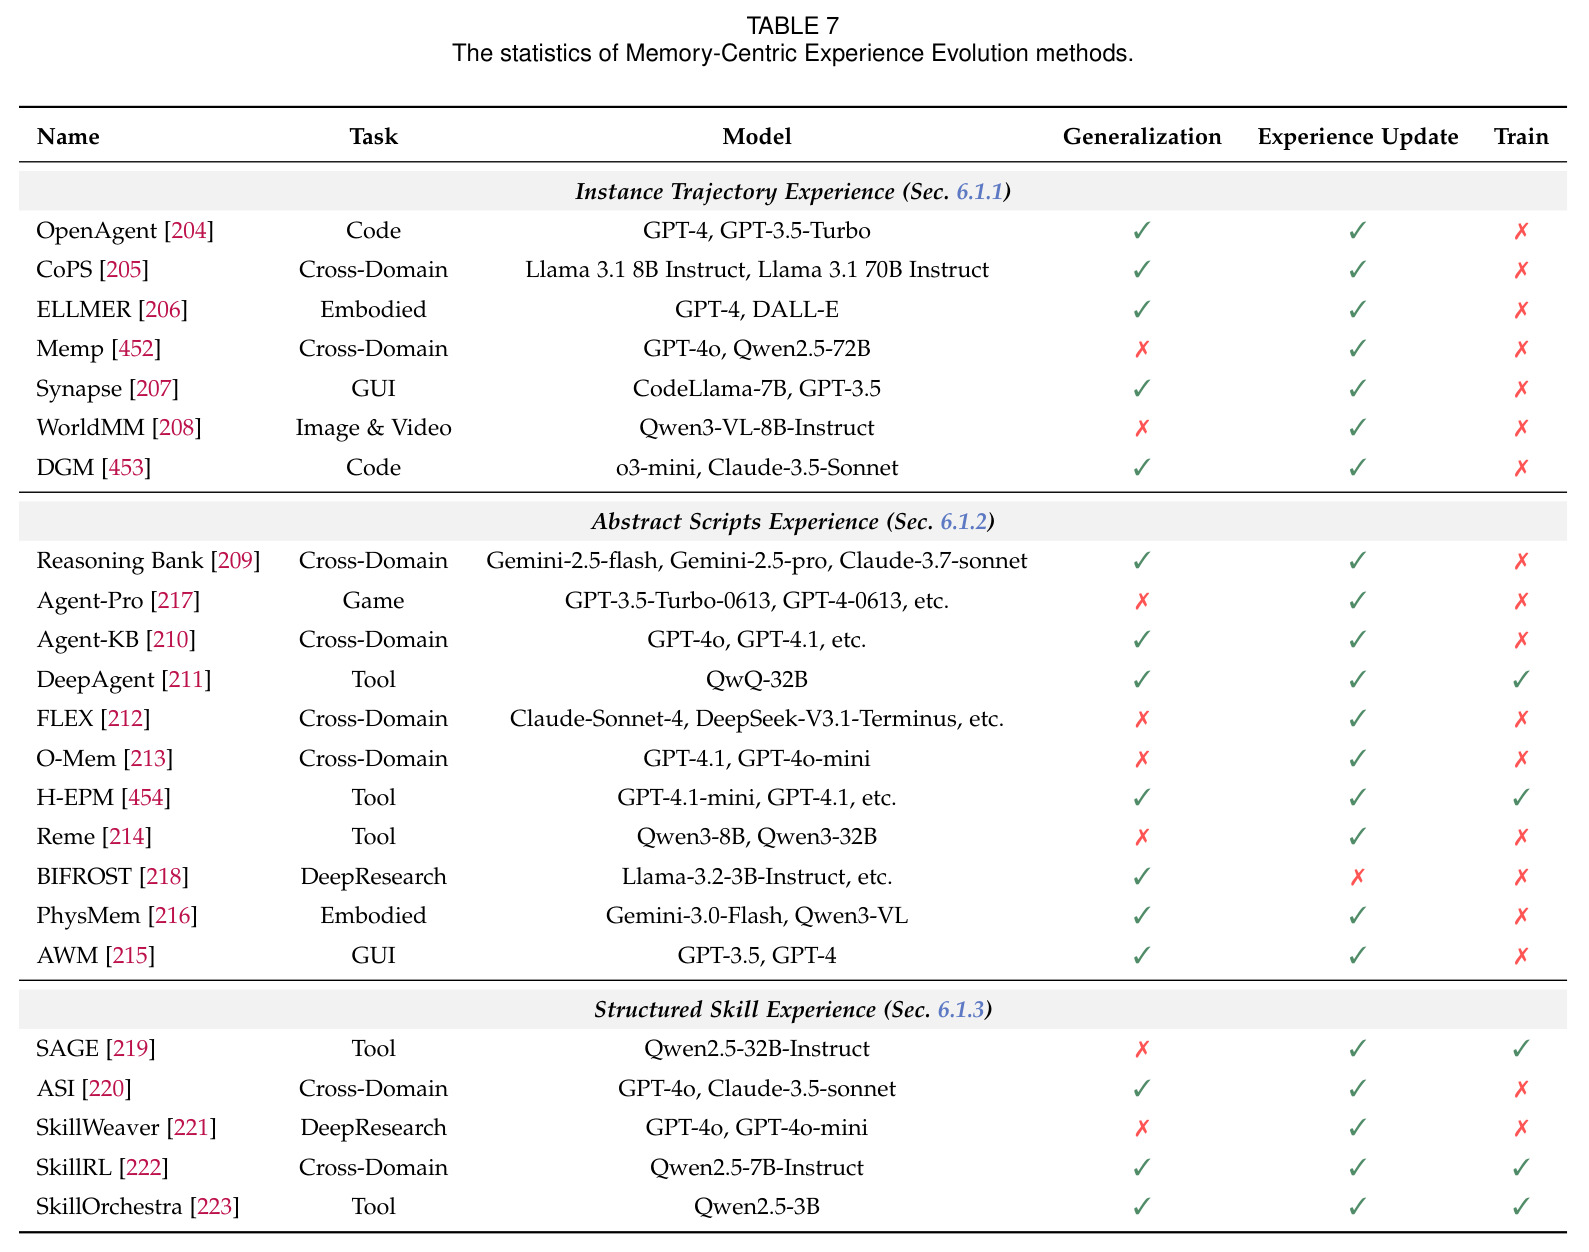Open citation link 220 for ASI
The image size is (1589, 1252).
(106, 1089)
